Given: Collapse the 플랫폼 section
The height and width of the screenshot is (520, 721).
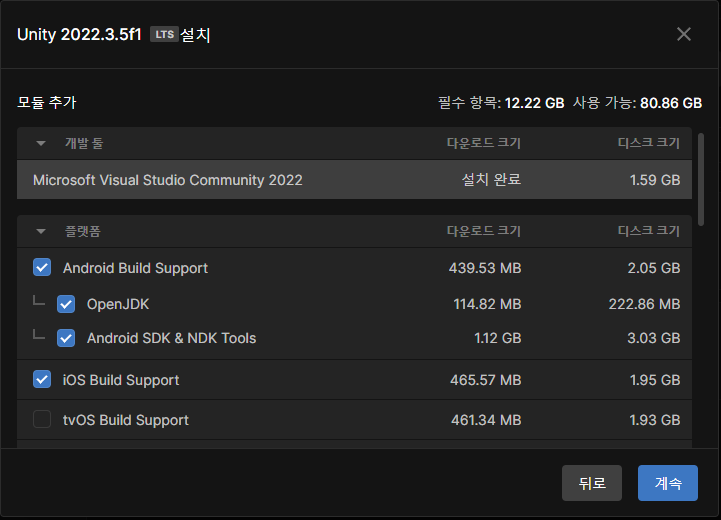Looking at the screenshot, I should coord(41,231).
